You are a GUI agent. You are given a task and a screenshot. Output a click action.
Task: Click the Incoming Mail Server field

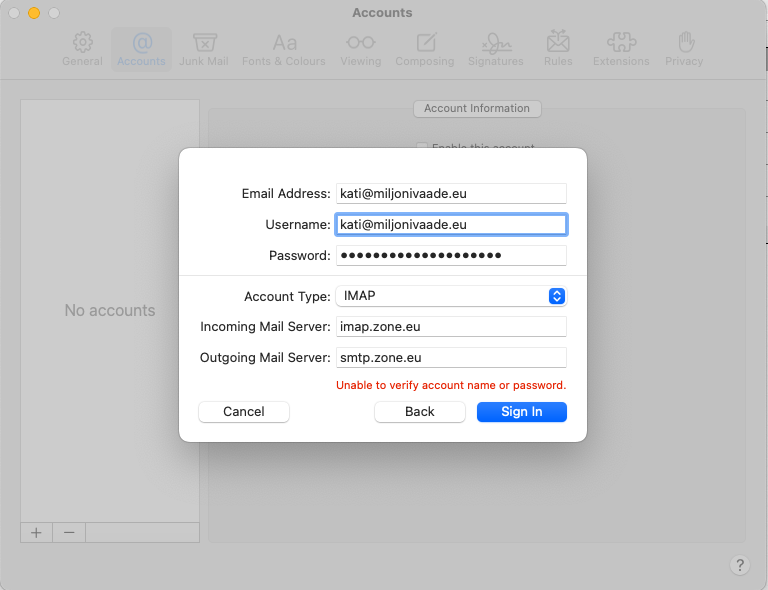click(x=452, y=327)
